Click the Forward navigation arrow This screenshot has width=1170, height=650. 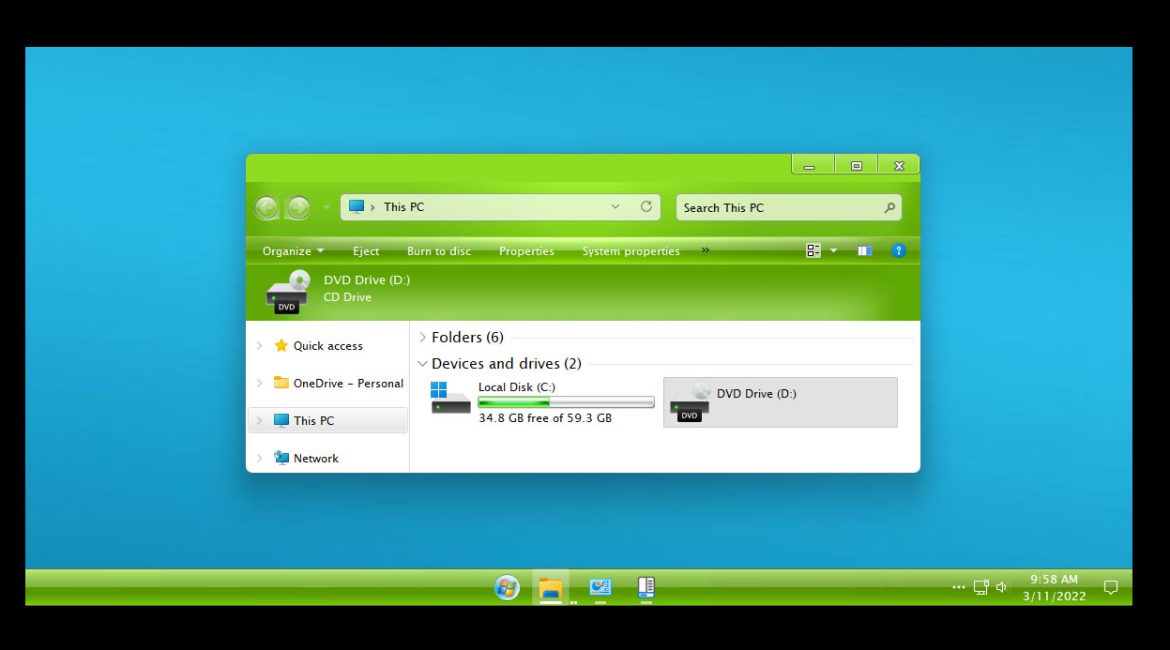(x=298, y=208)
